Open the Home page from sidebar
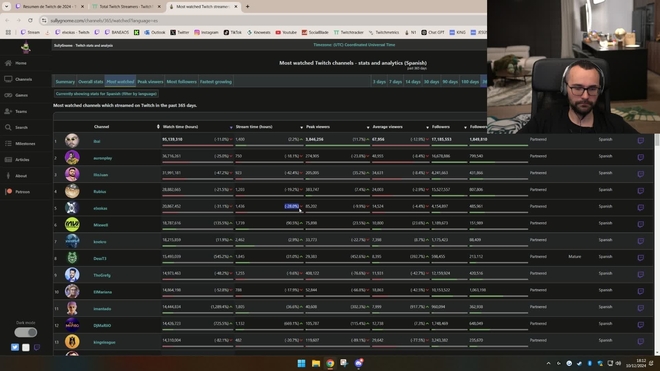Screen dimensions: 660x371 pyautogui.click(x=16, y=63)
